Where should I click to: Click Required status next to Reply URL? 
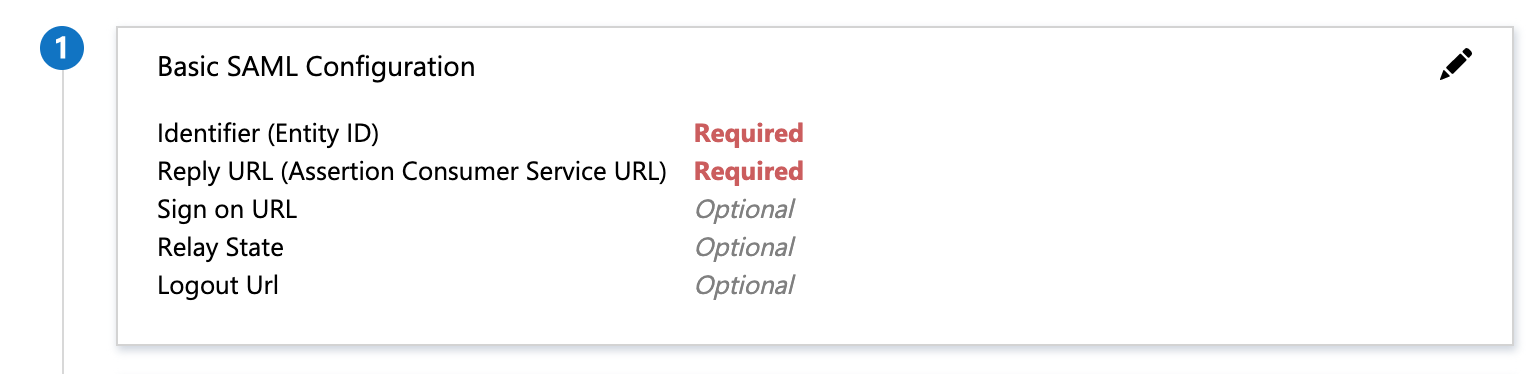(749, 171)
